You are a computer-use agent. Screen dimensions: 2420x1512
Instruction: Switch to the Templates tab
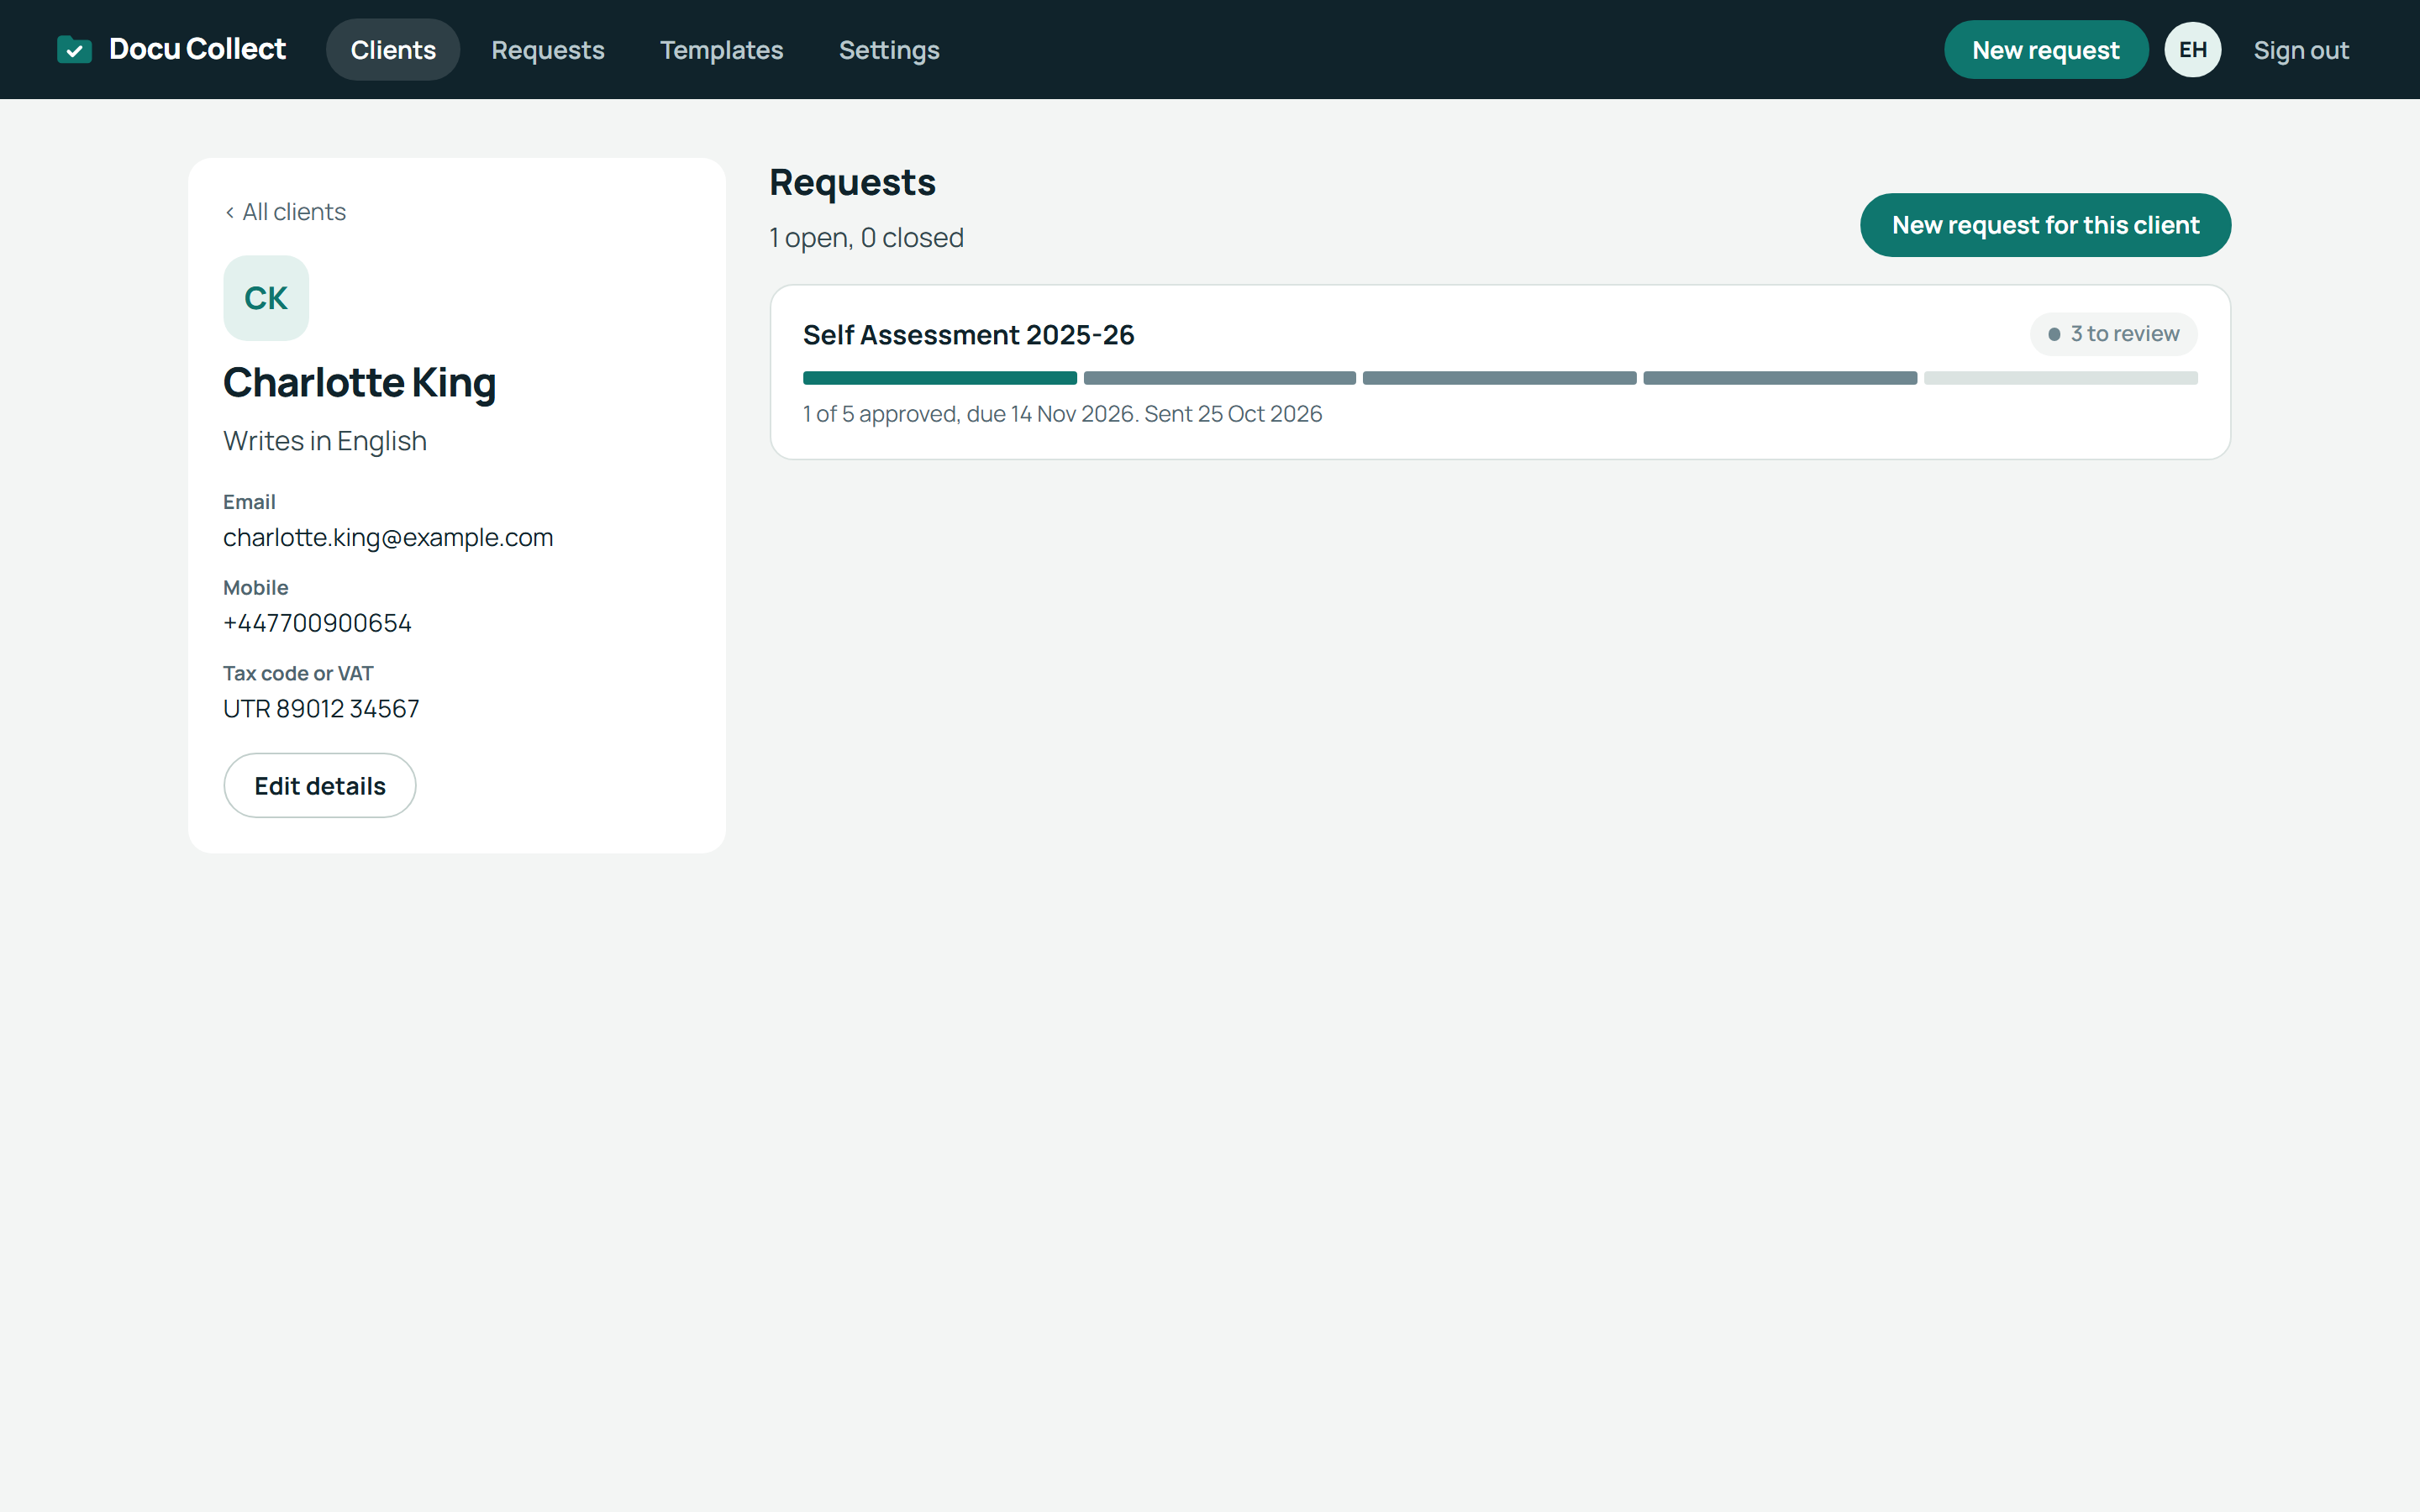(x=721, y=50)
